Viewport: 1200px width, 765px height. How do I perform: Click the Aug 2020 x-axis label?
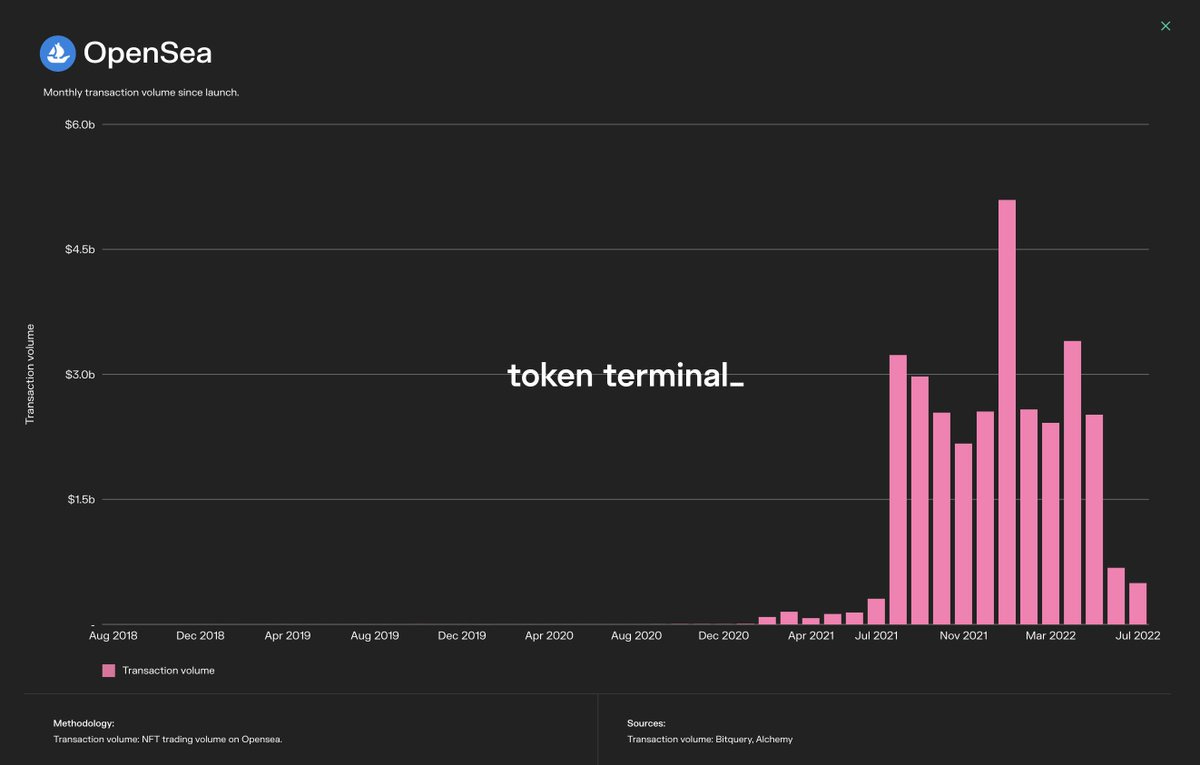(636, 635)
